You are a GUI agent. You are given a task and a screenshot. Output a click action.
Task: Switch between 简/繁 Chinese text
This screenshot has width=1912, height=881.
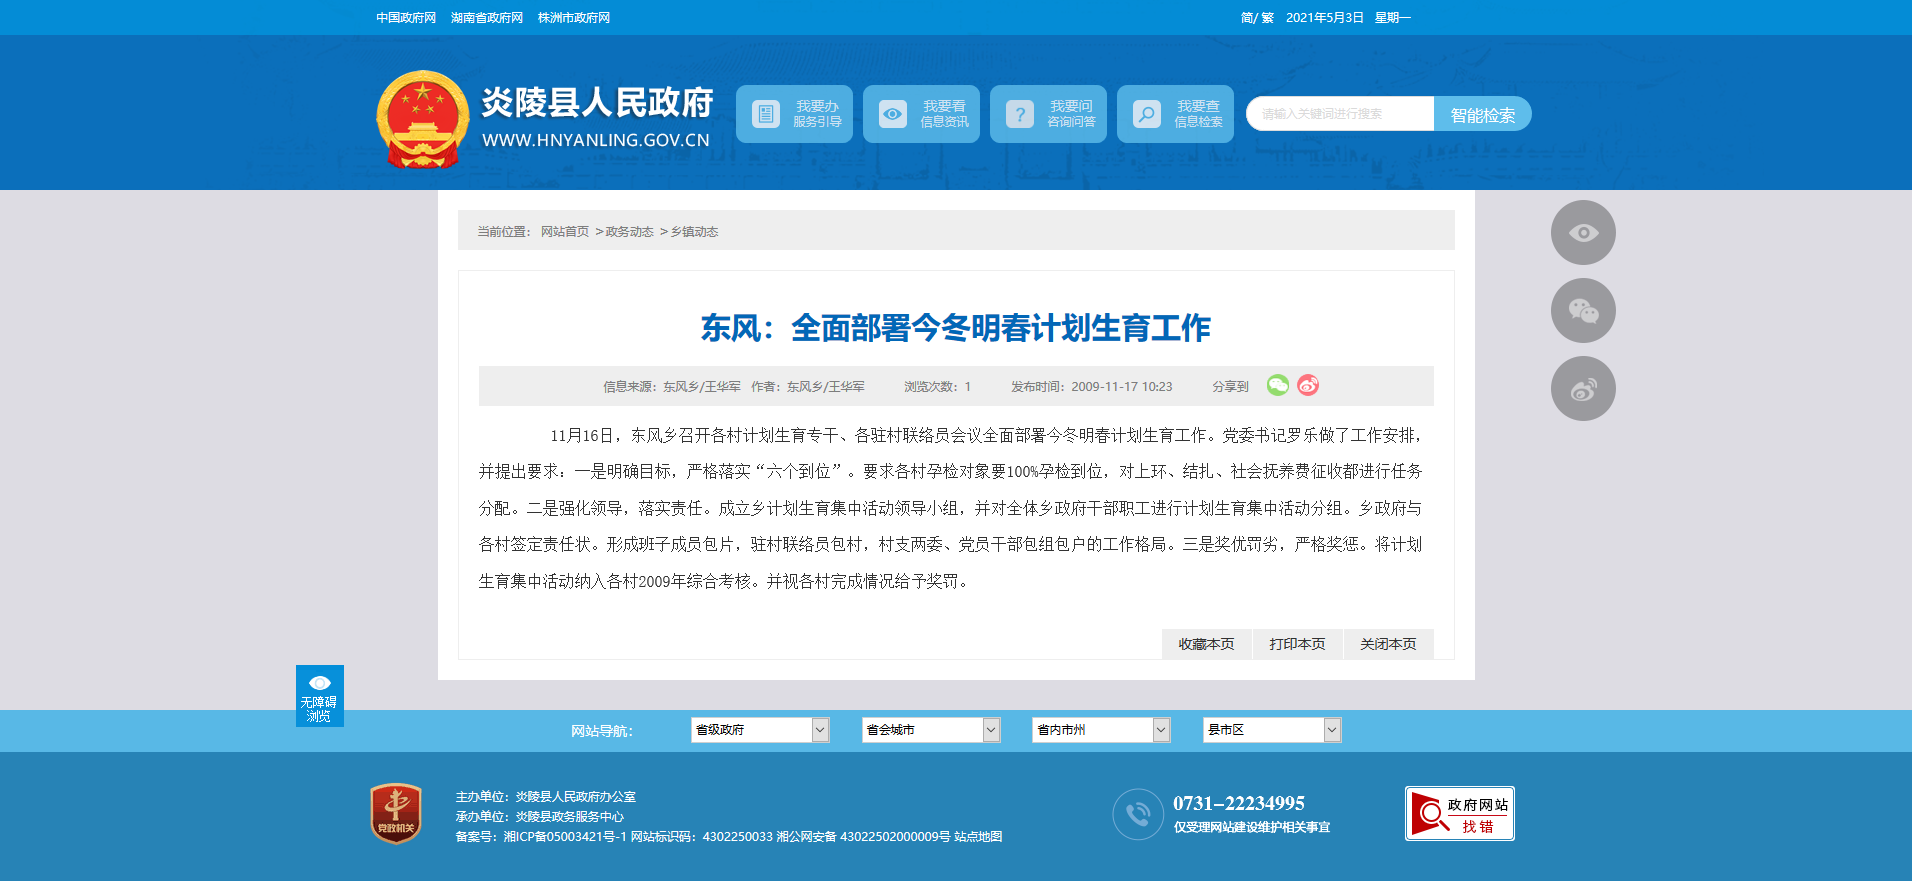coord(1257,18)
